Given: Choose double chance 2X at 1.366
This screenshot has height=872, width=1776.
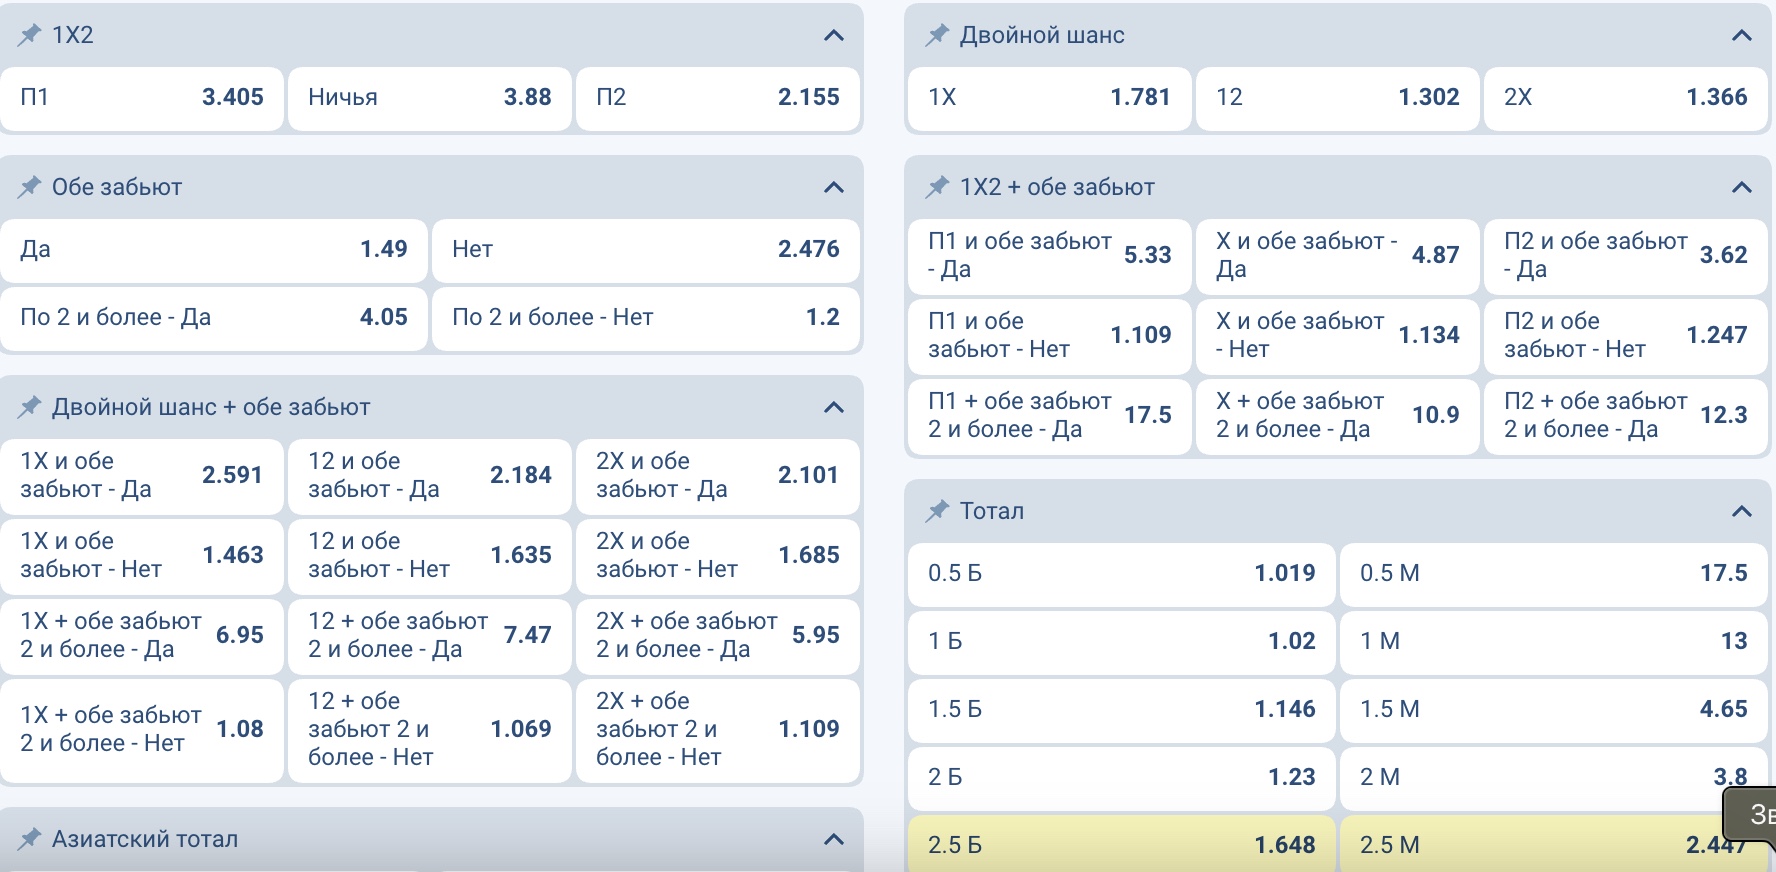Looking at the screenshot, I should point(1625,98).
